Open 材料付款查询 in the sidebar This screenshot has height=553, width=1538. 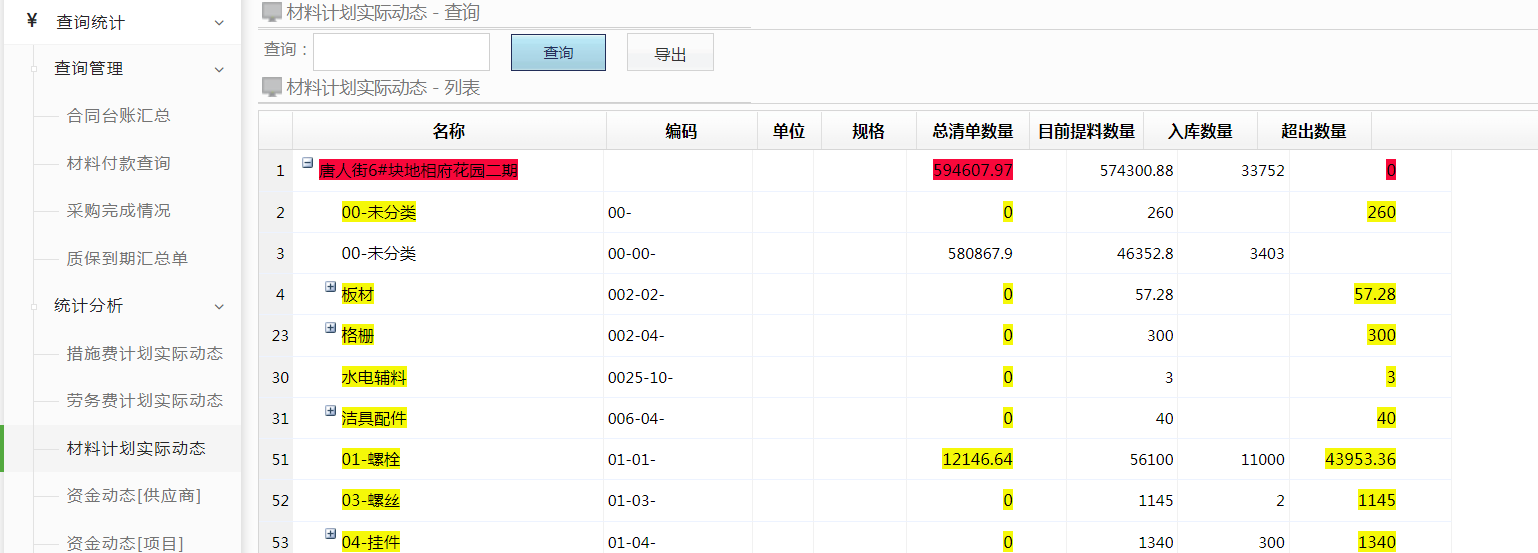pos(118,163)
